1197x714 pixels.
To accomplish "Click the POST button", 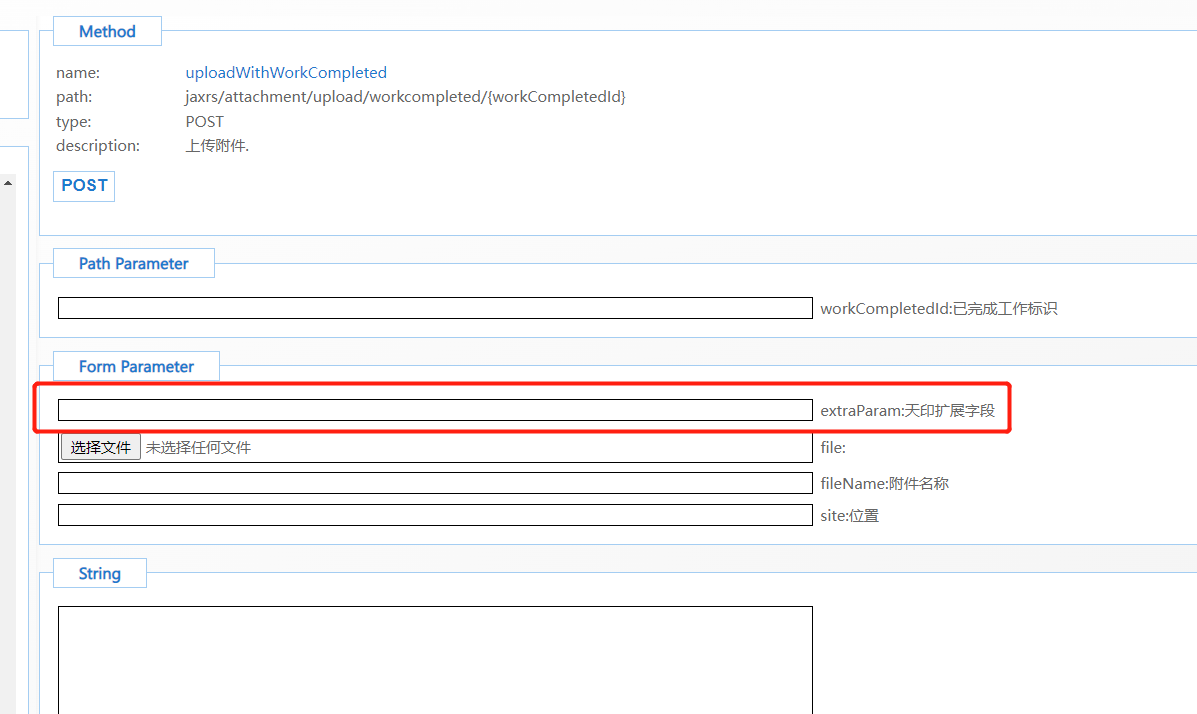I will (84, 186).
